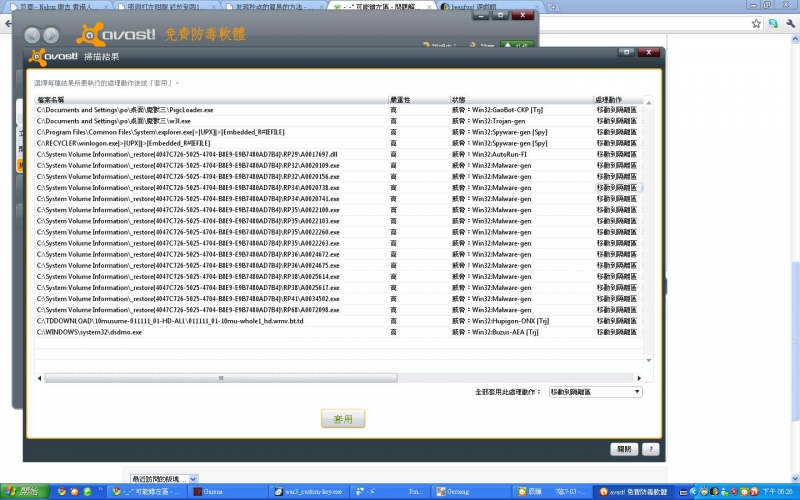Switch to Chrome taskbar window item
Image resolution: width=800 pixels, height=500 pixels.
(147, 492)
